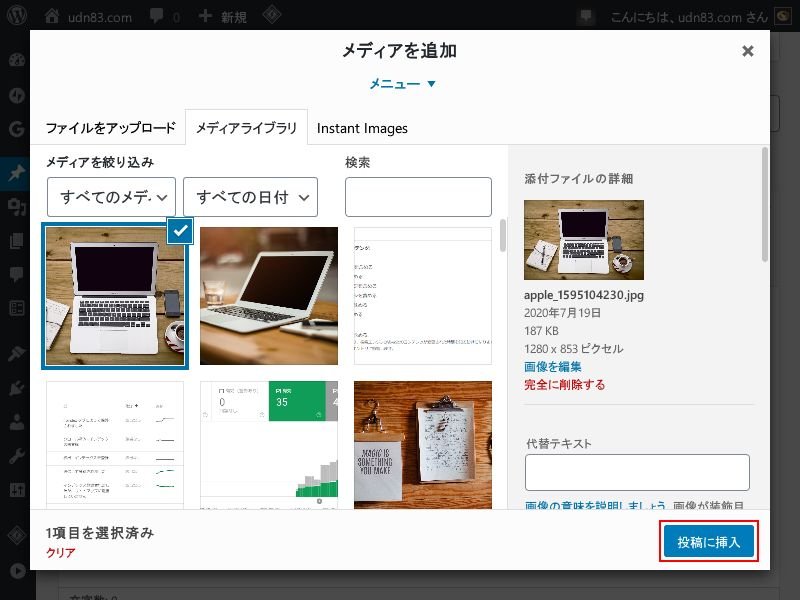Screen dimensions: 800x600
Task: Expand the メニュー dropdown
Action: point(402,84)
